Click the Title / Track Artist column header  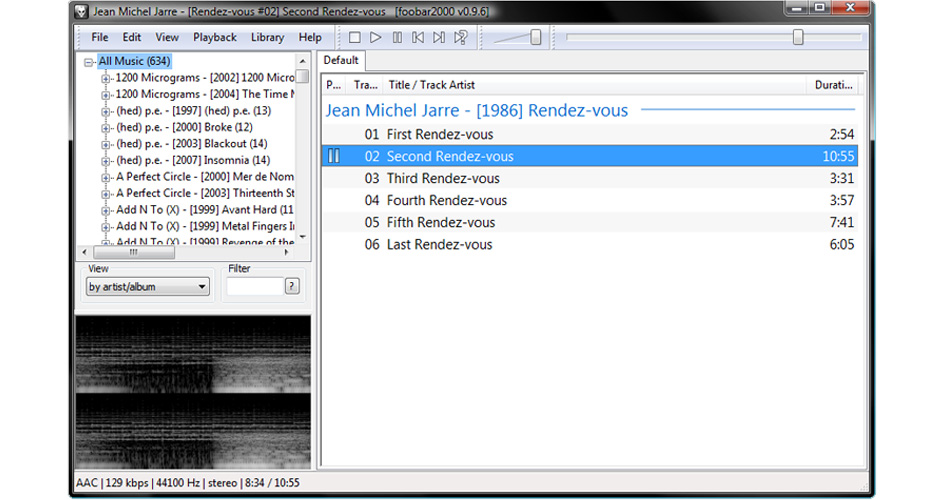594,85
